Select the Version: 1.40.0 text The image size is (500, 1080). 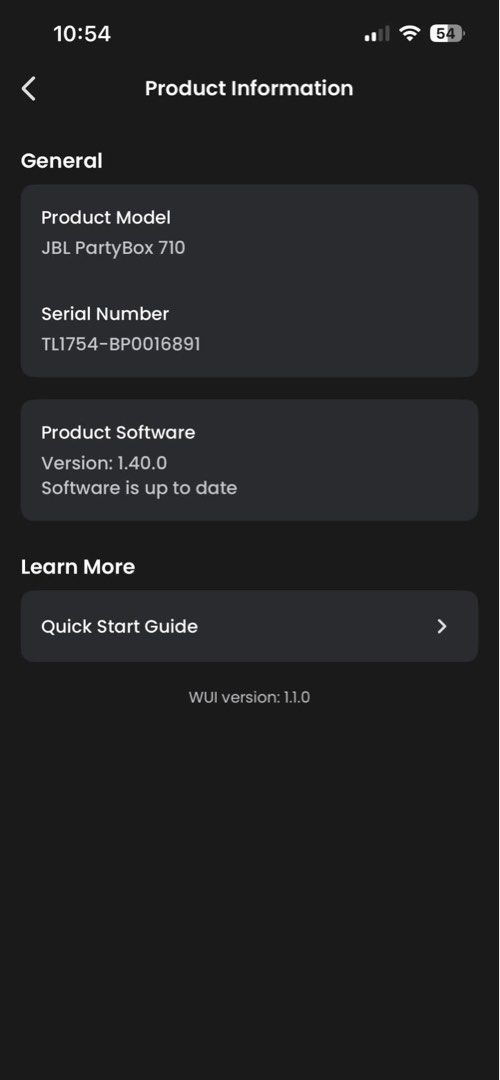coord(104,462)
